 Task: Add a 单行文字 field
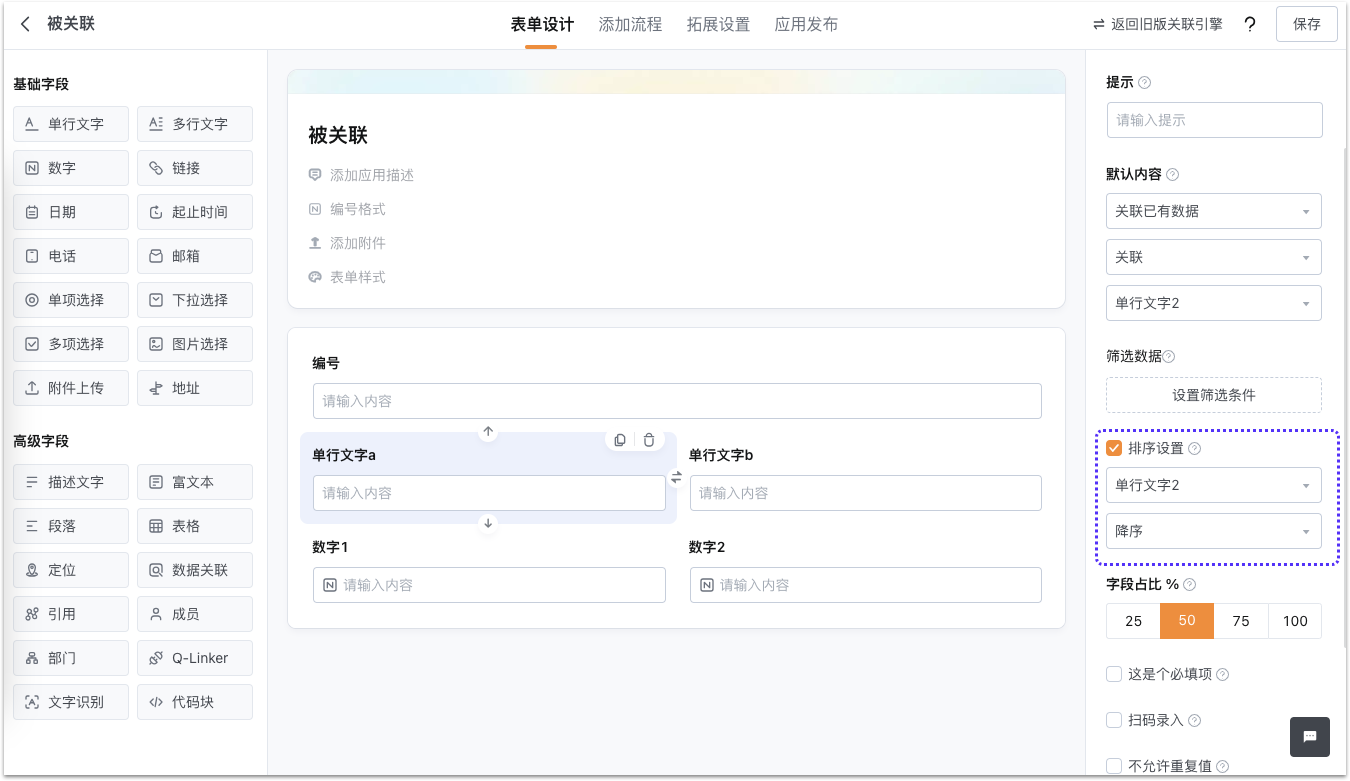point(71,124)
